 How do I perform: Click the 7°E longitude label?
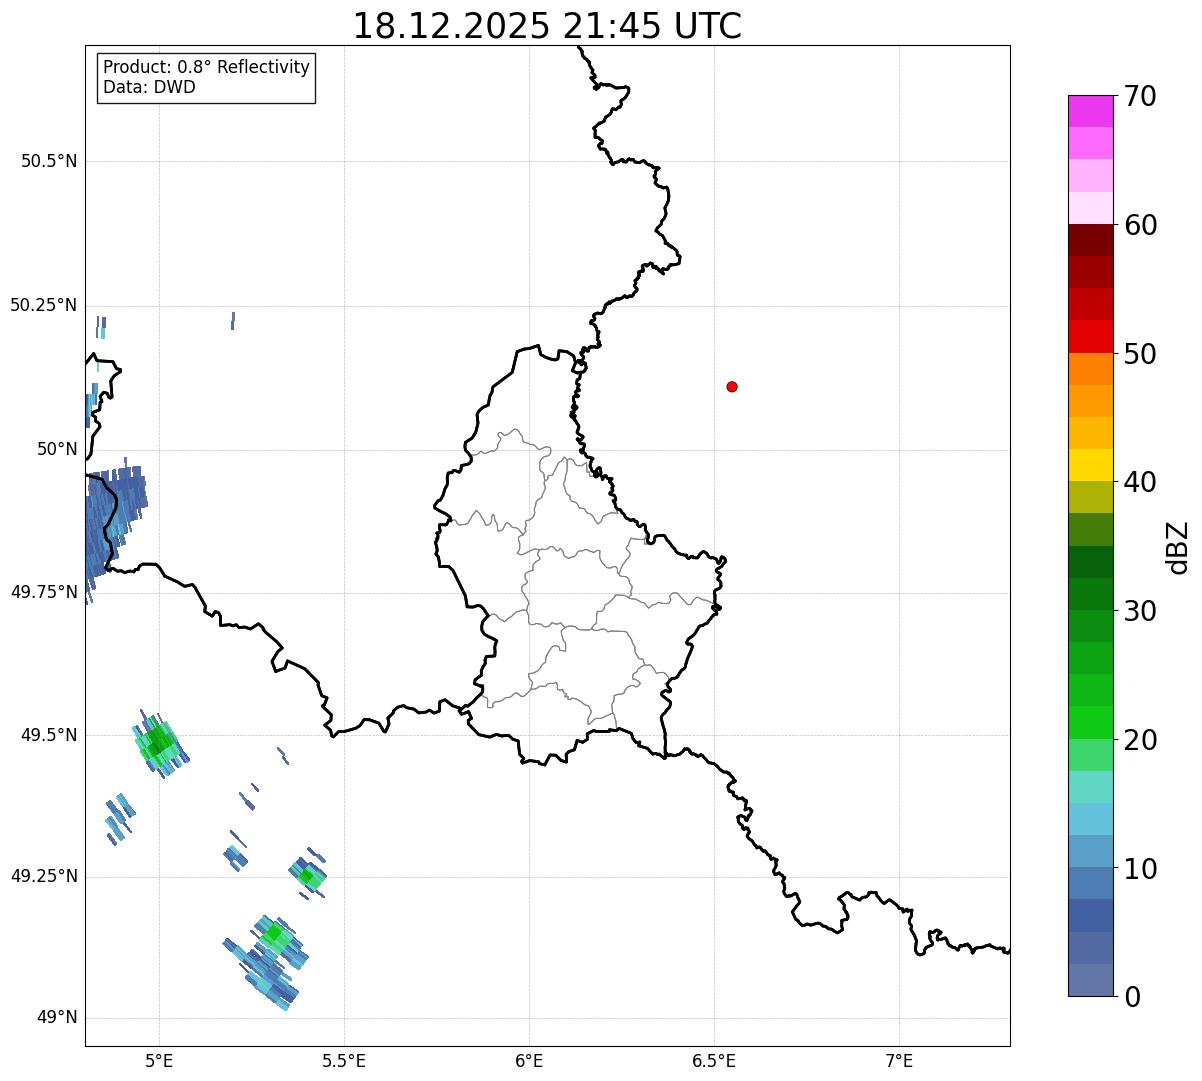pyautogui.click(x=899, y=1061)
